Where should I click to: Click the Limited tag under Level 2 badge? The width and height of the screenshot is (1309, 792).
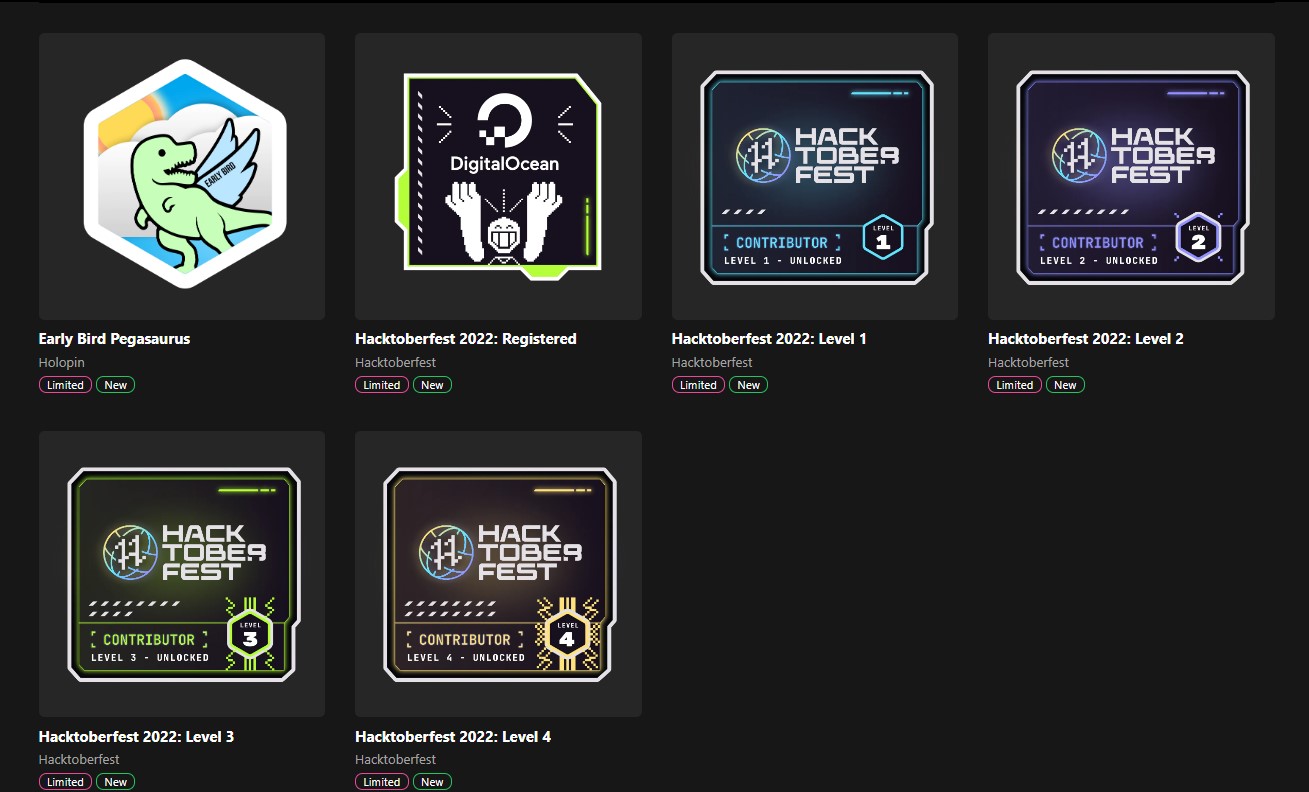point(1014,384)
